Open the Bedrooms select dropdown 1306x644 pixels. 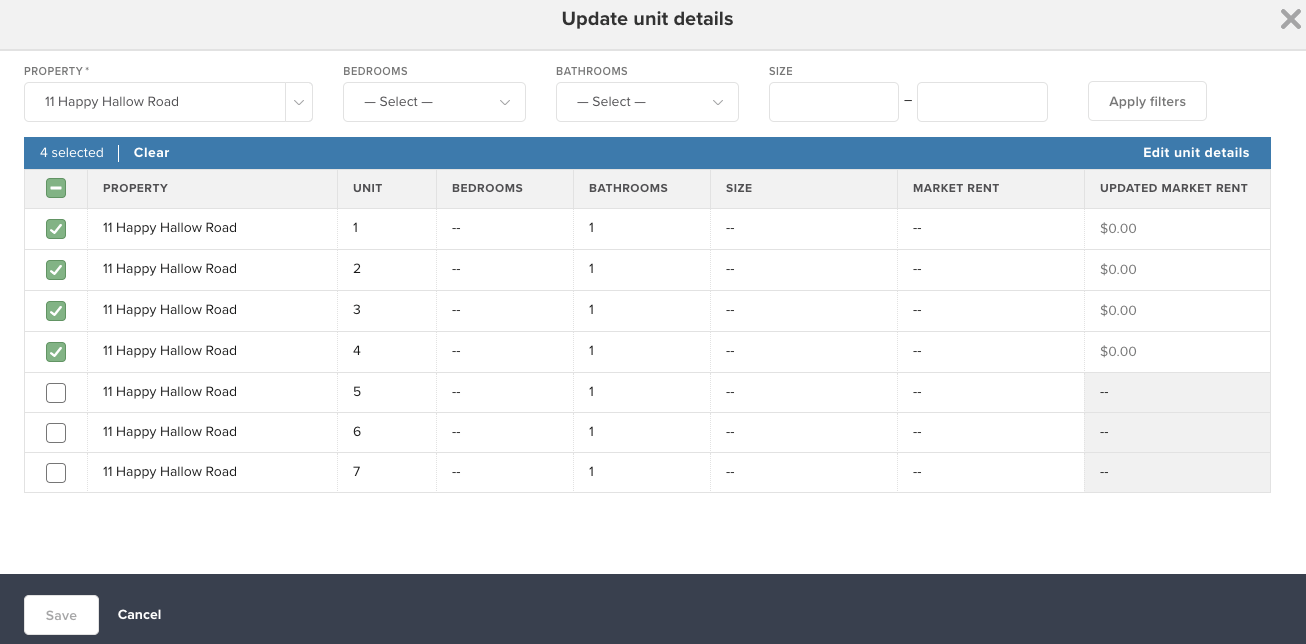click(x=434, y=101)
